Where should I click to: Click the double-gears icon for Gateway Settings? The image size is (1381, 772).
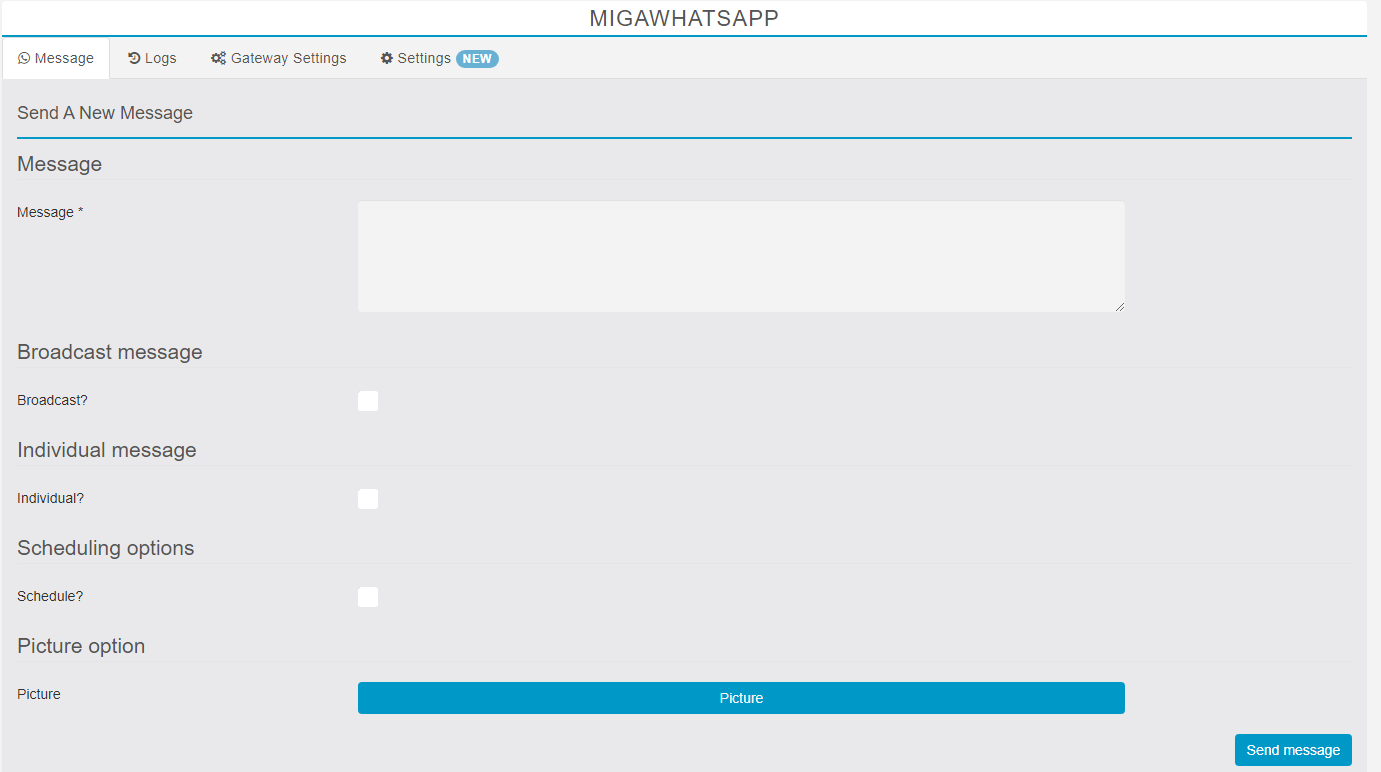[x=218, y=58]
